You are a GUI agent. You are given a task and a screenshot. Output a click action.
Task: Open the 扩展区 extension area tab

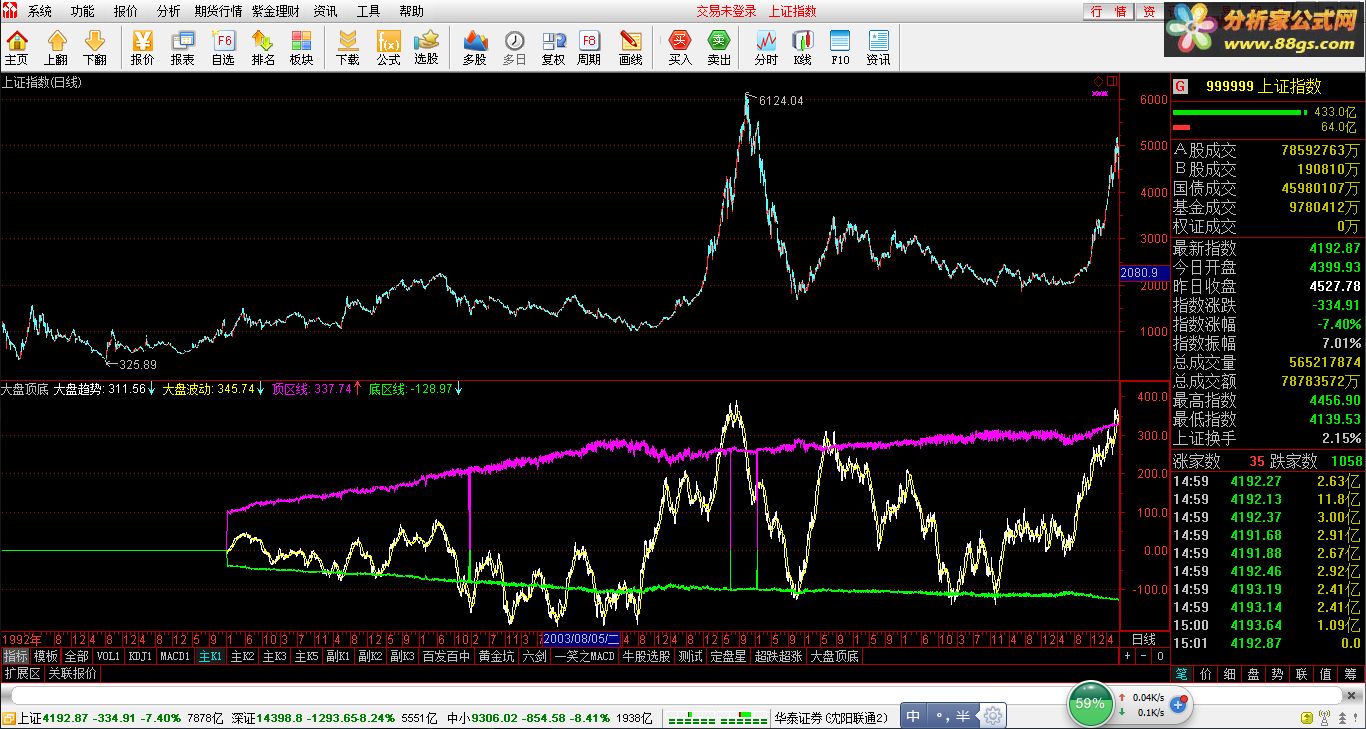coord(22,673)
